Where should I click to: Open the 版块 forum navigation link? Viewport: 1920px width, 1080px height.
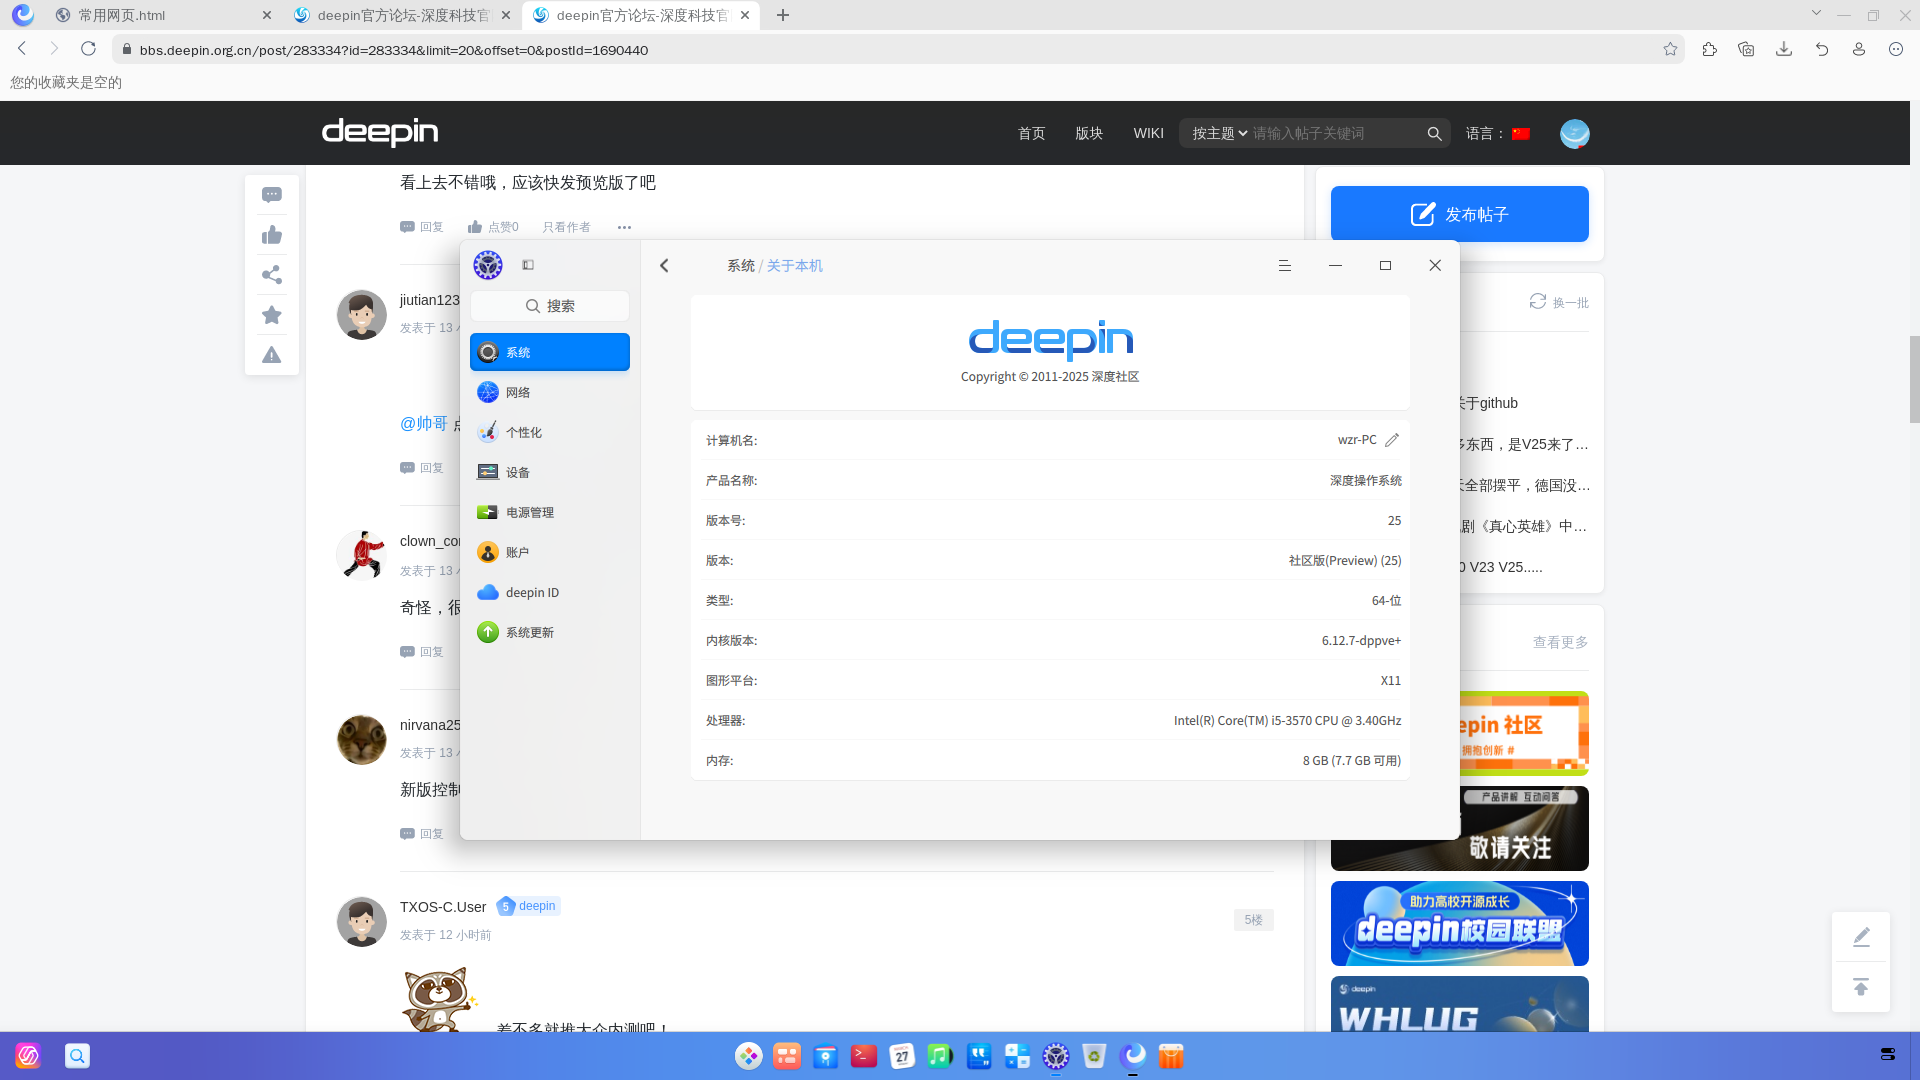click(1089, 134)
